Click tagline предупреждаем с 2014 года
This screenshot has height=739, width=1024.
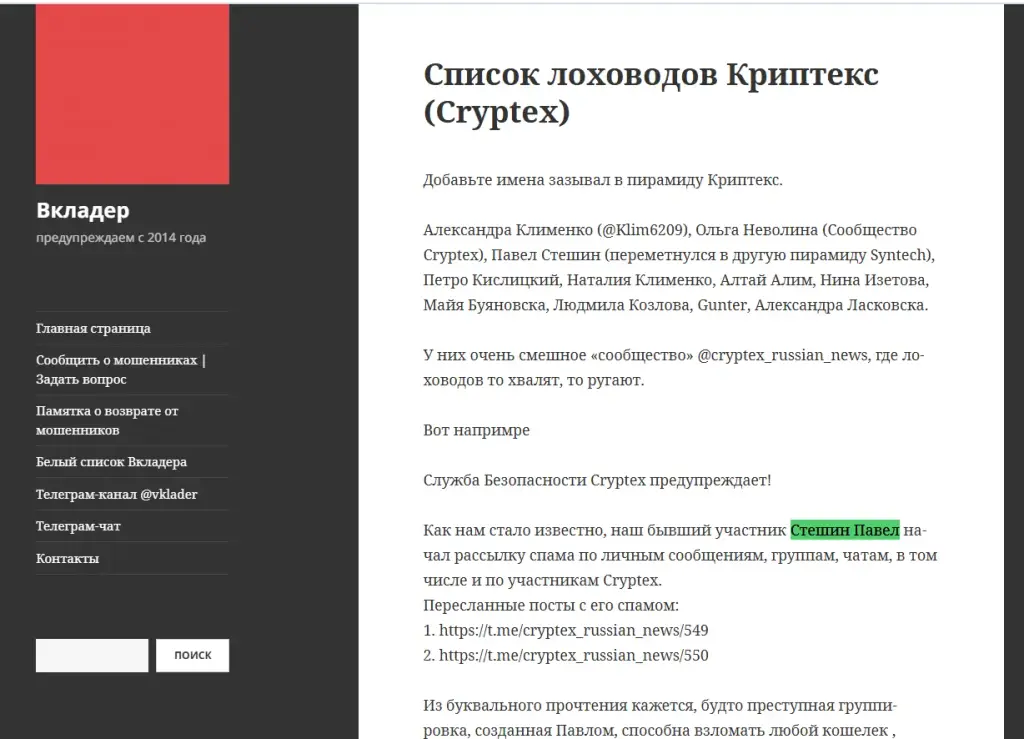[x=121, y=238]
